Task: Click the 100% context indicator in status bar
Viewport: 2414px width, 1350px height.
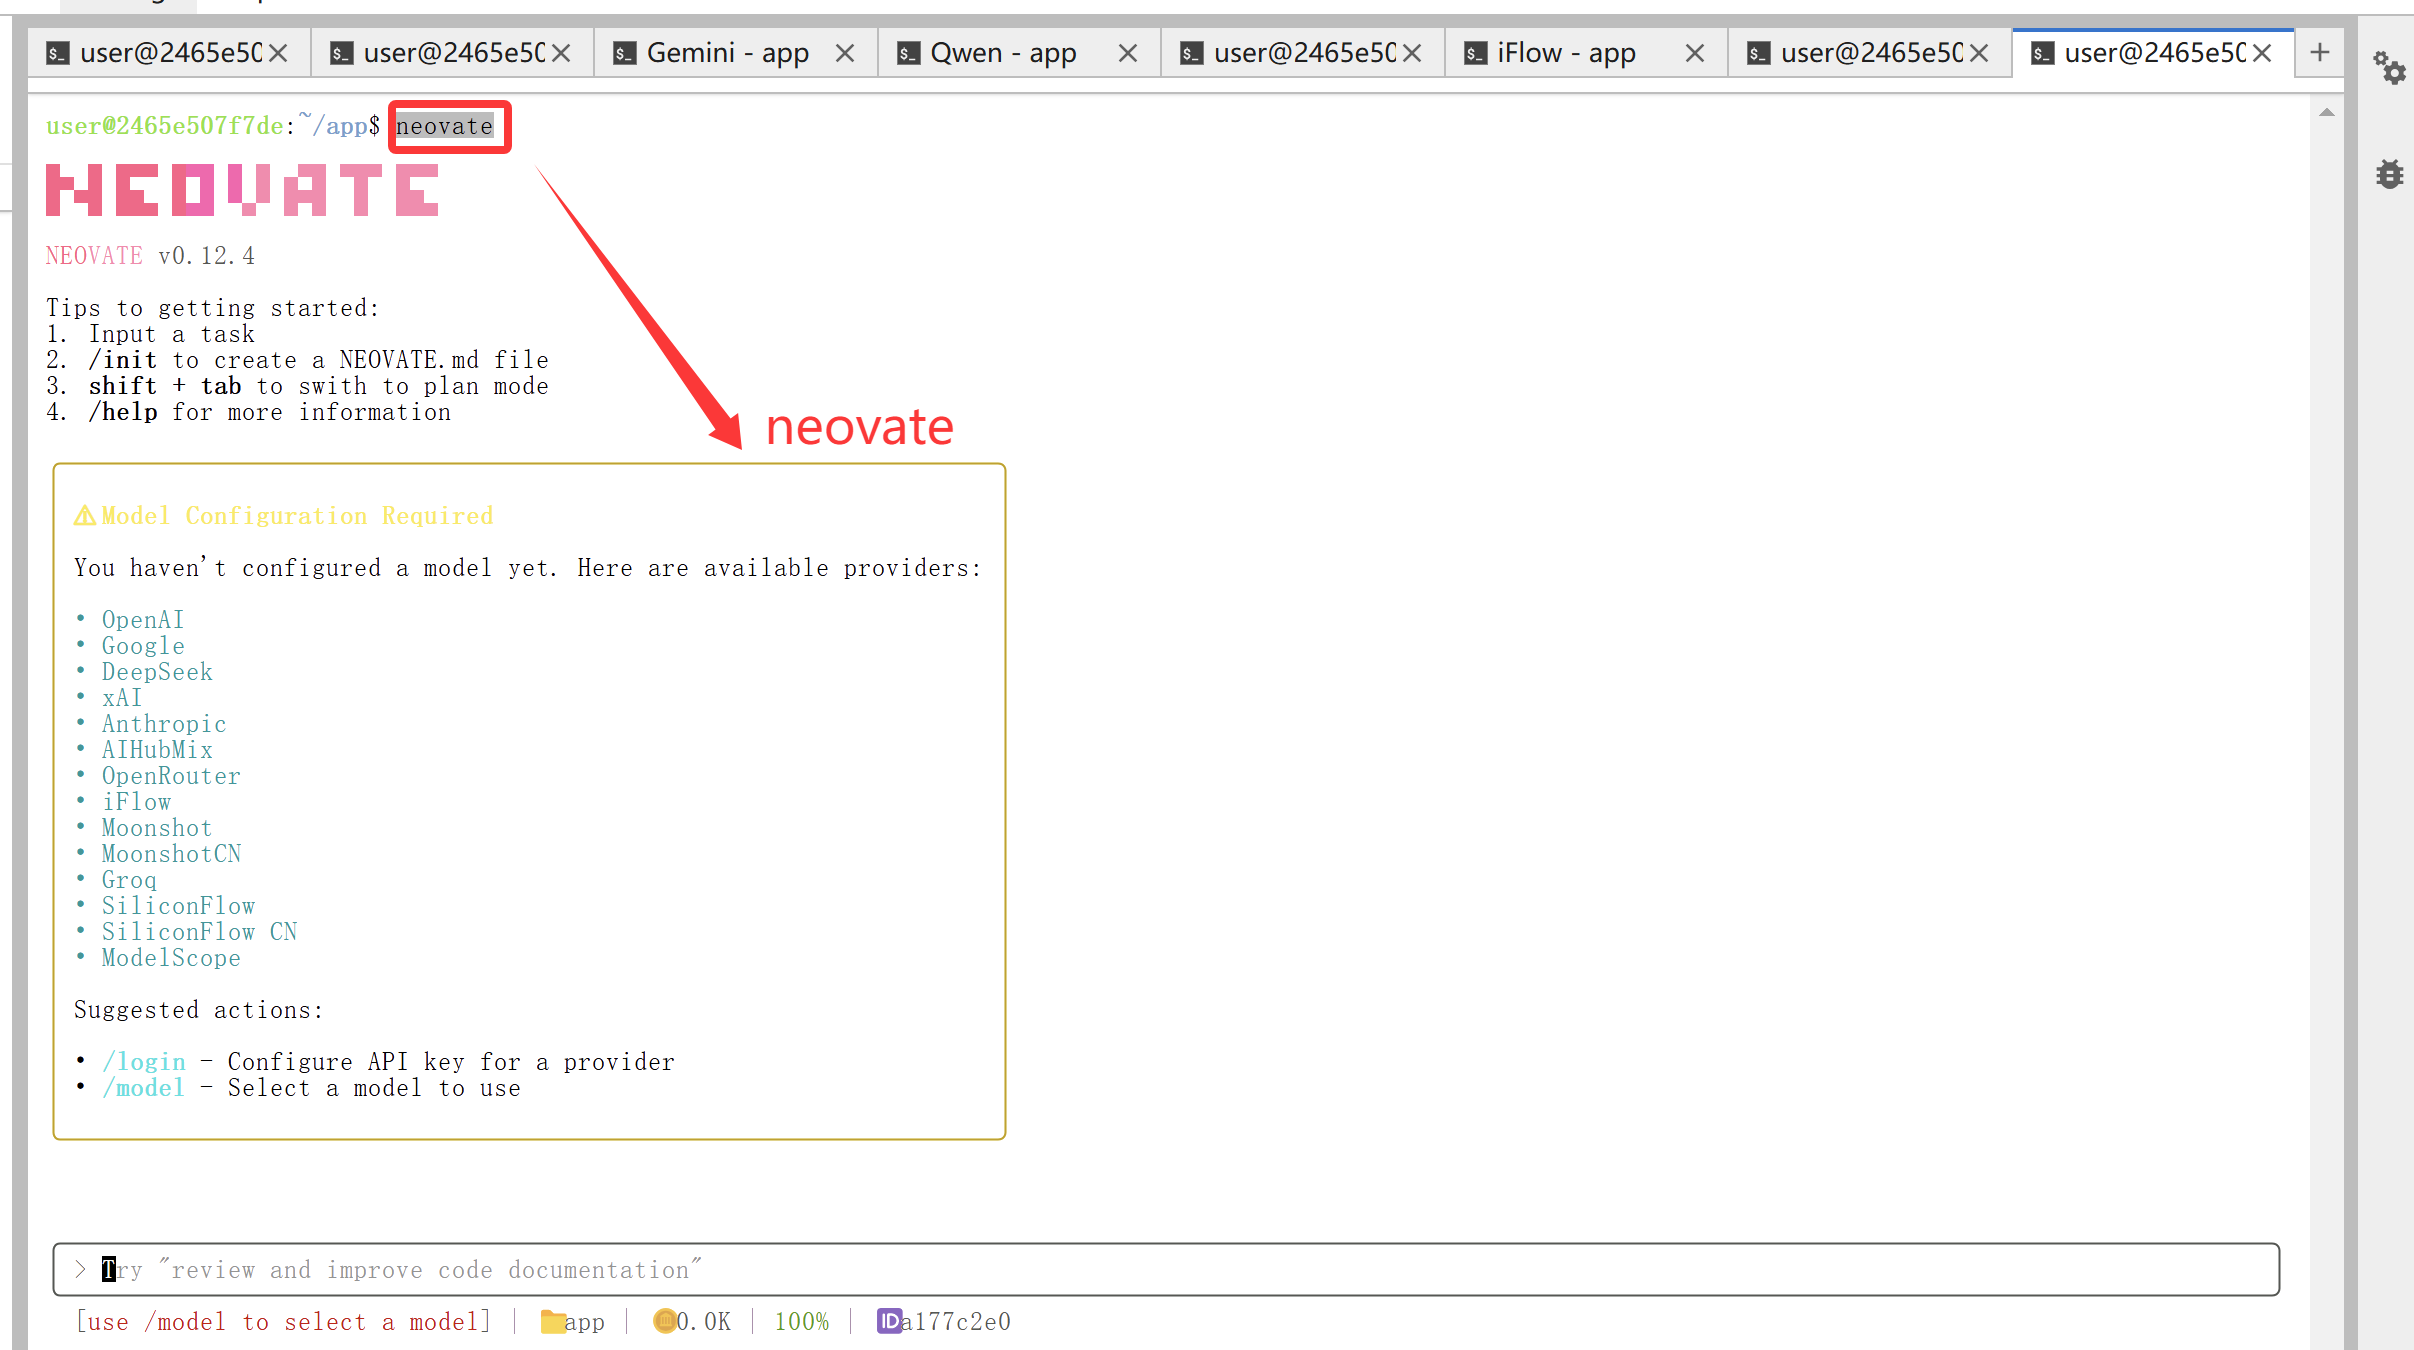Action: click(802, 1322)
